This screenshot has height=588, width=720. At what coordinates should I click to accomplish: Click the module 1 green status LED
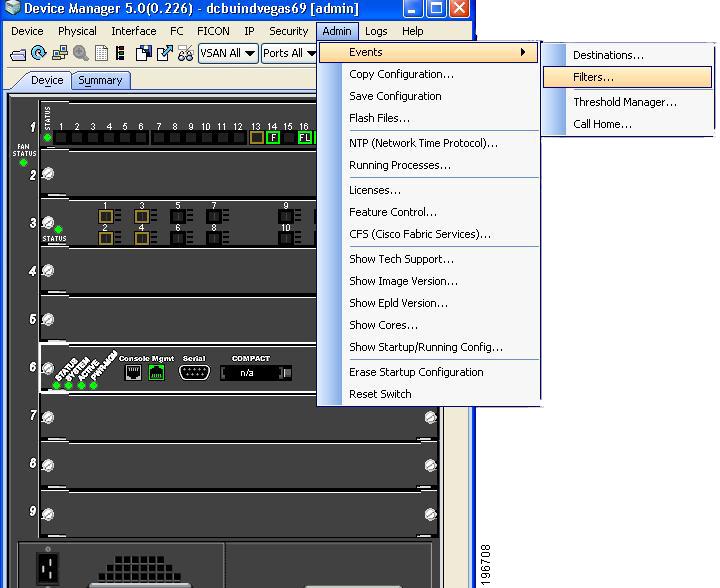coord(48,137)
